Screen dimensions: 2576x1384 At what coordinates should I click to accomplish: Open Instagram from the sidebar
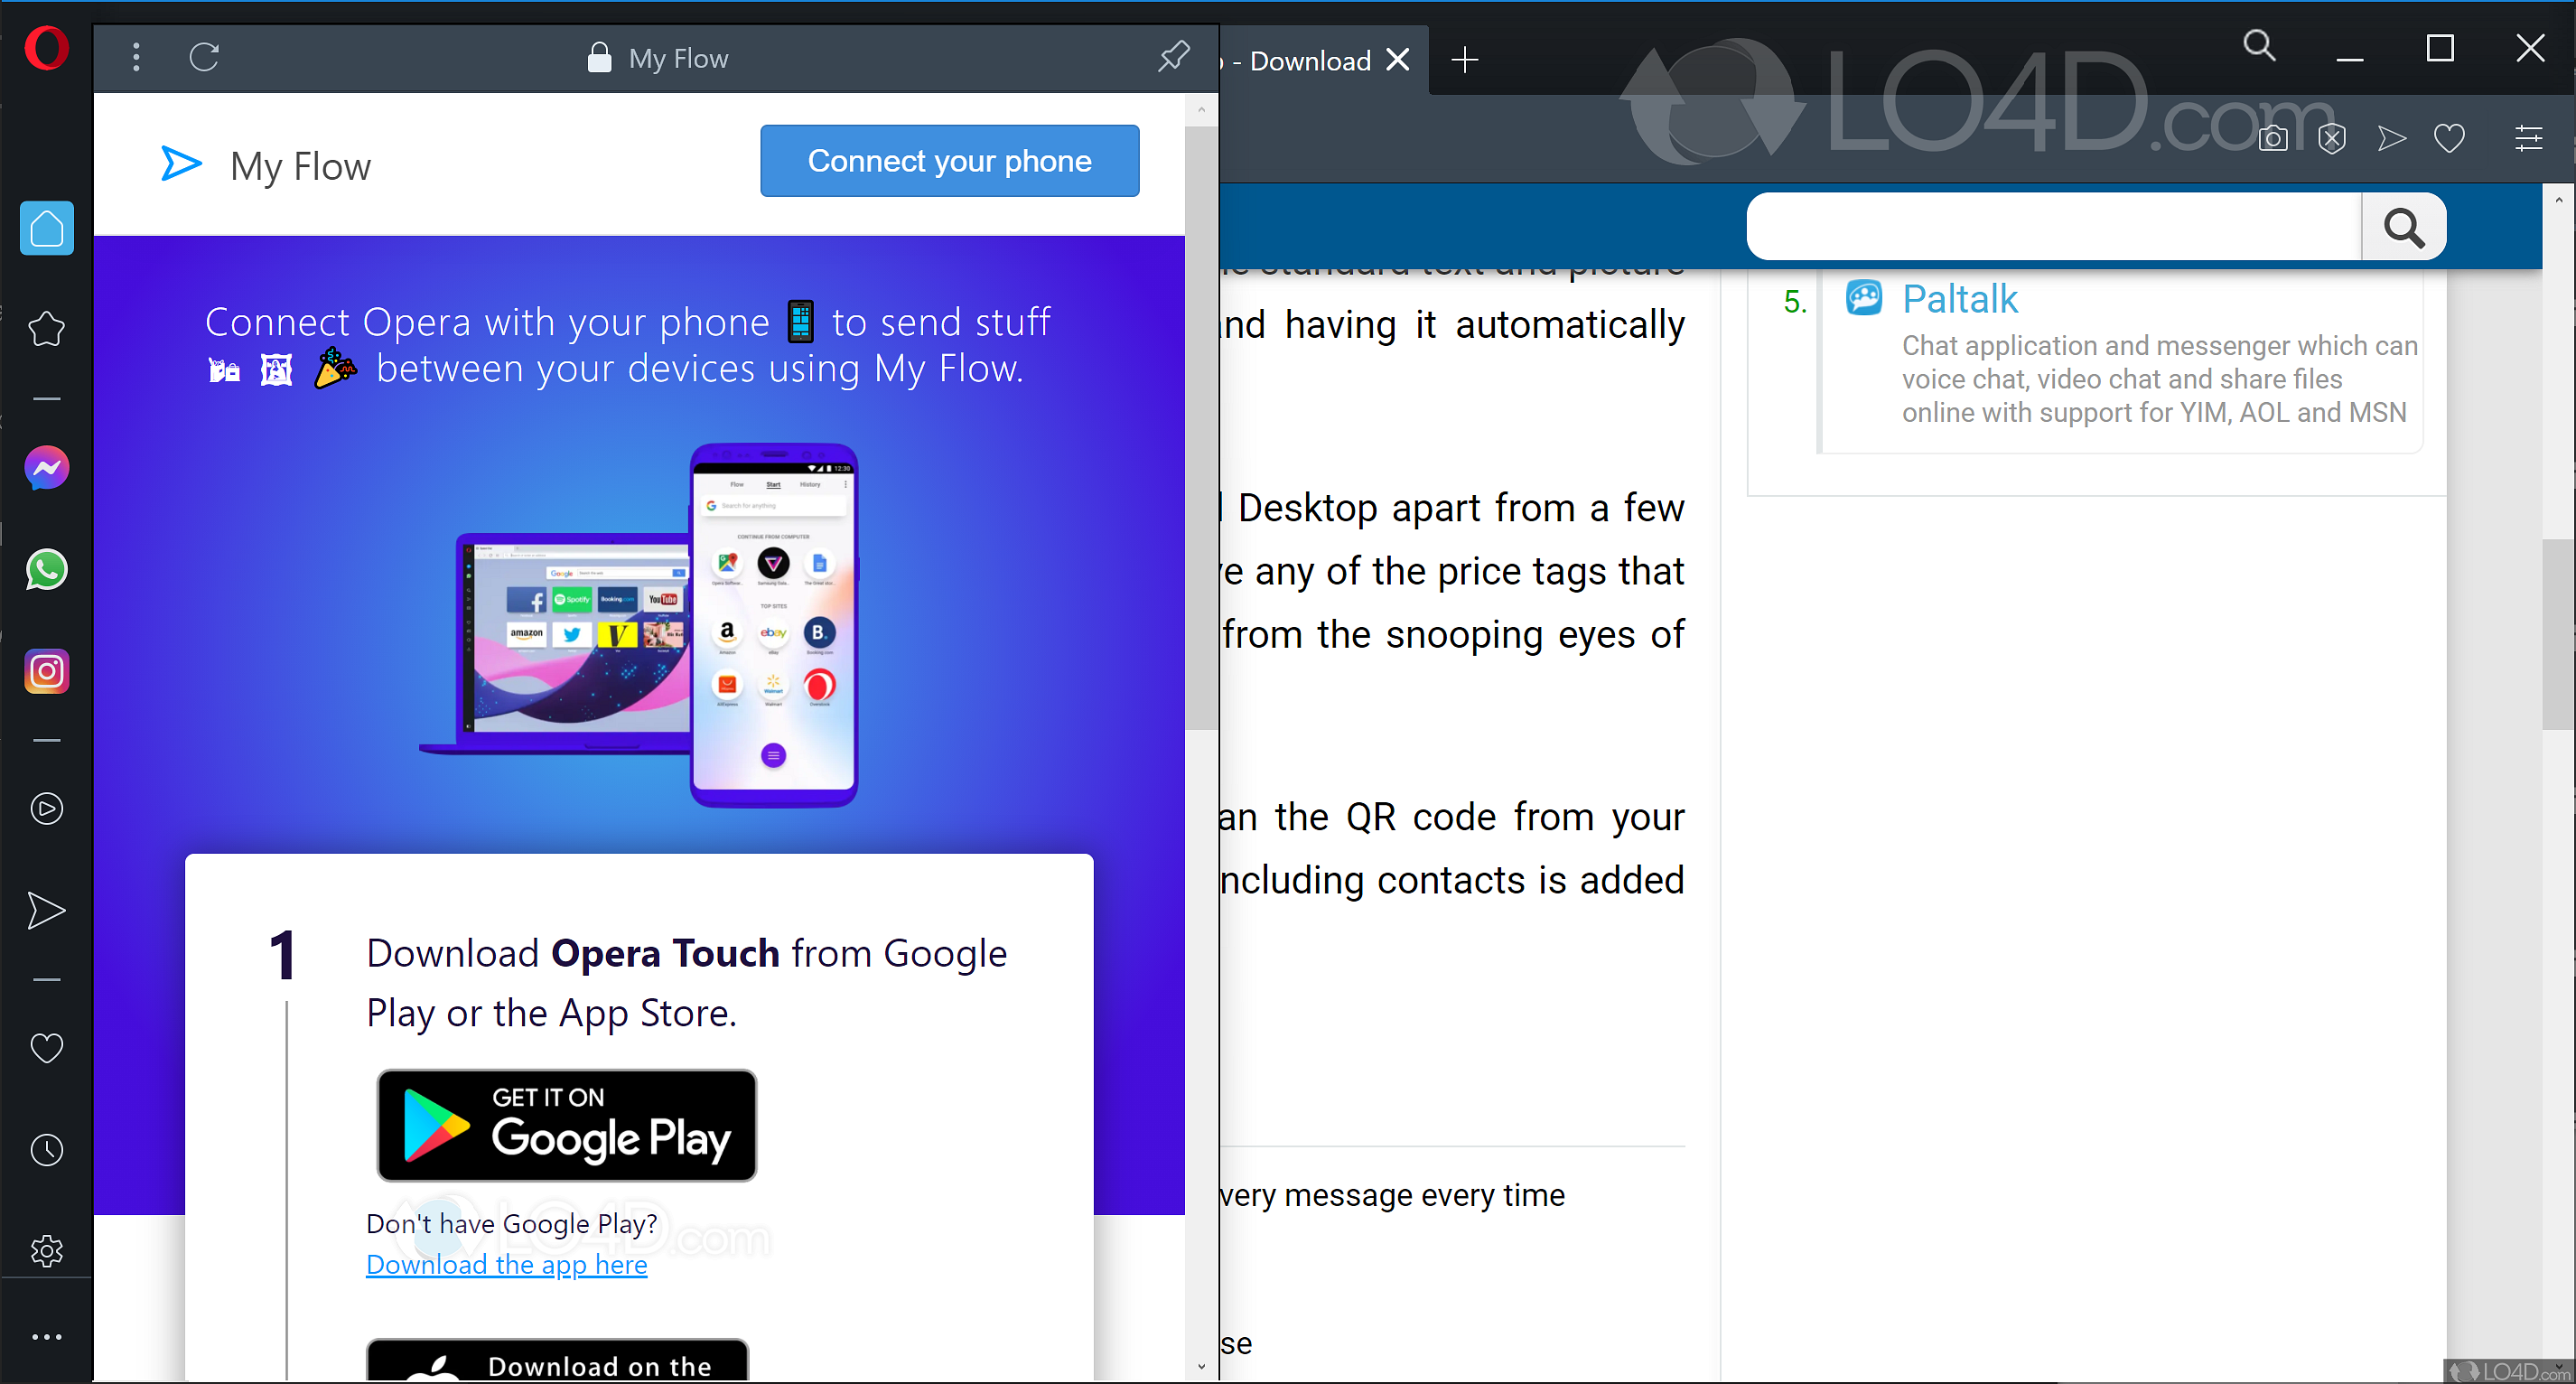tap(46, 671)
